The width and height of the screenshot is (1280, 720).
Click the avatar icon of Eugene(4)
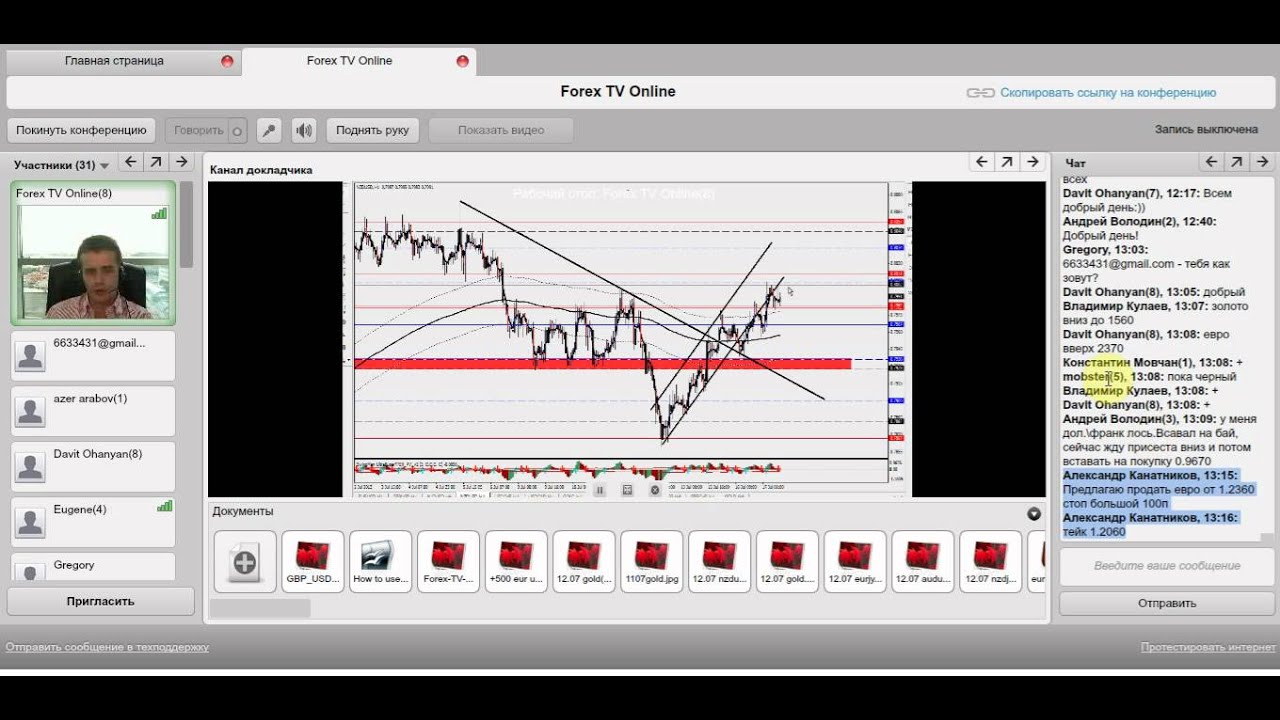tap(31, 521)
